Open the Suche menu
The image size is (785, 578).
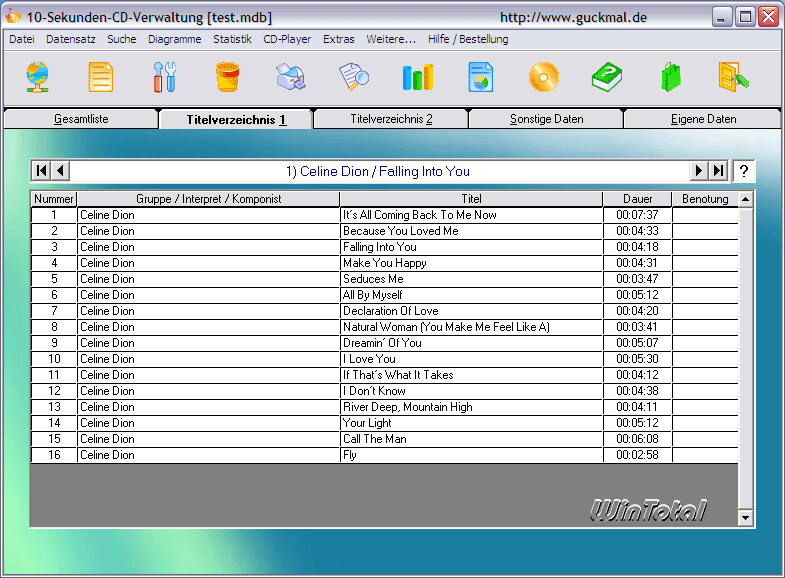coord(122,39)
